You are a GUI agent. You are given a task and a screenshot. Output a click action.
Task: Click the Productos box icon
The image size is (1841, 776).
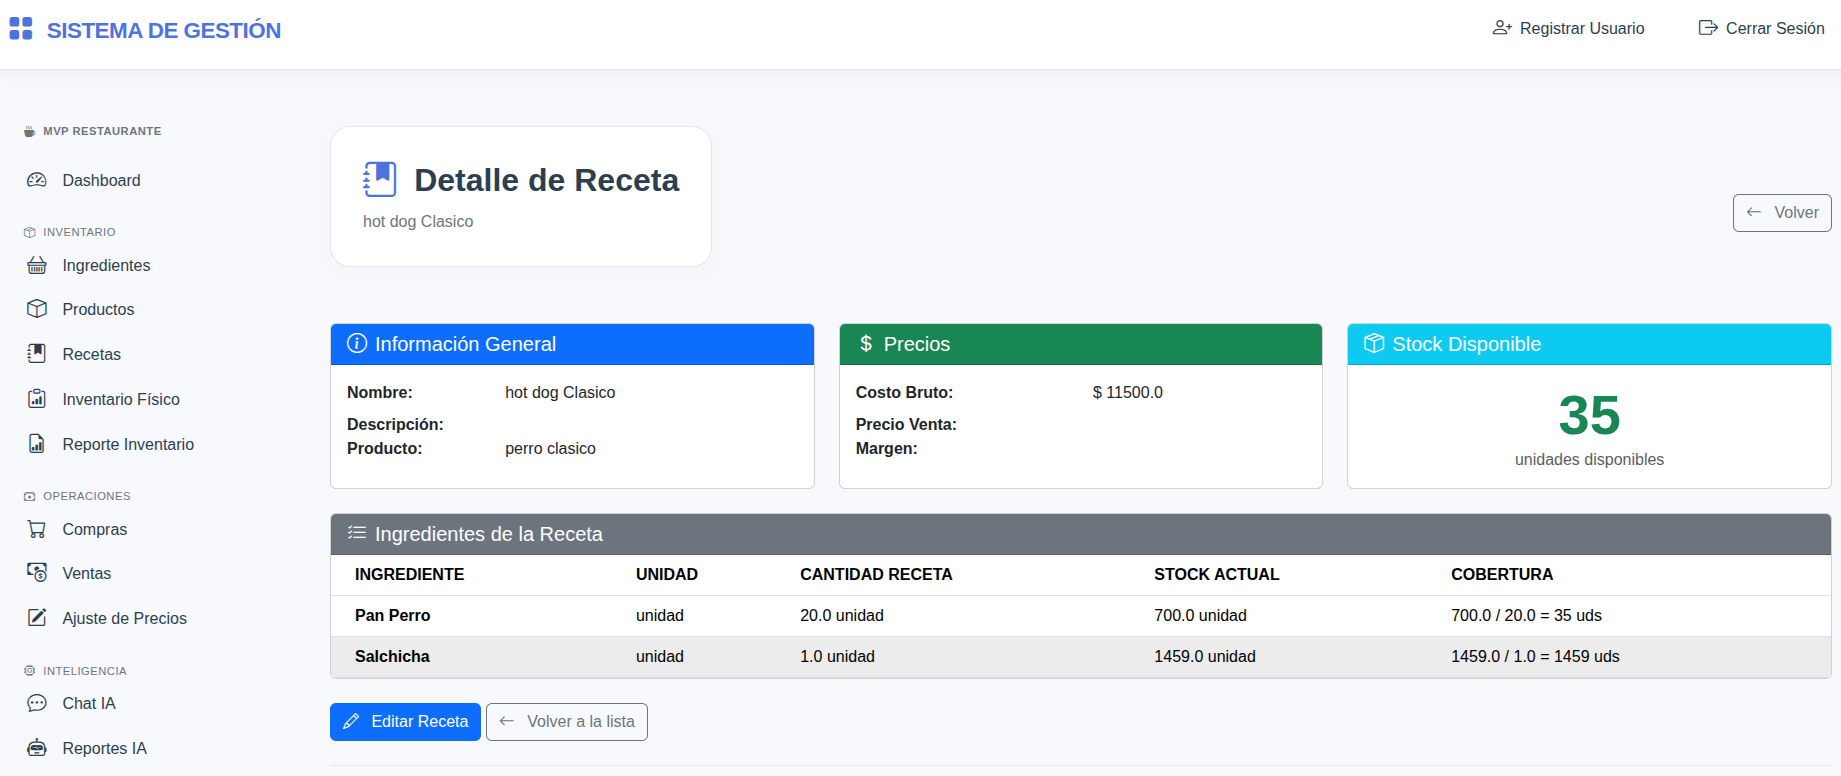[37, 309]
